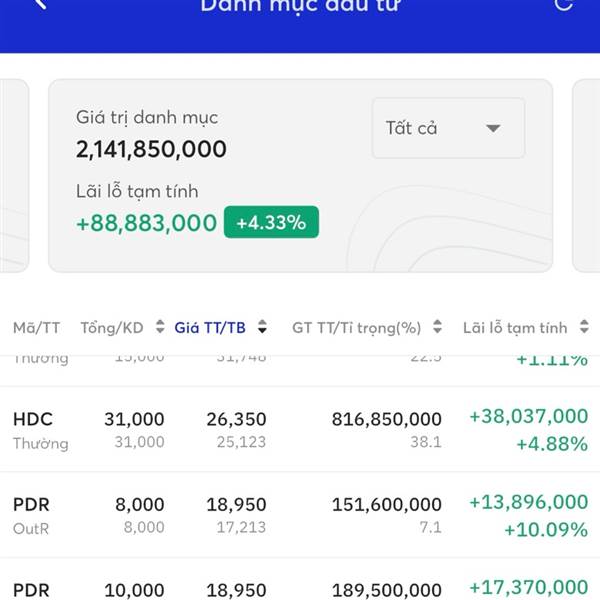Screen dimensions: 600x600
Task: Select HDC price 26,350
Action: [x=236, y=419]
